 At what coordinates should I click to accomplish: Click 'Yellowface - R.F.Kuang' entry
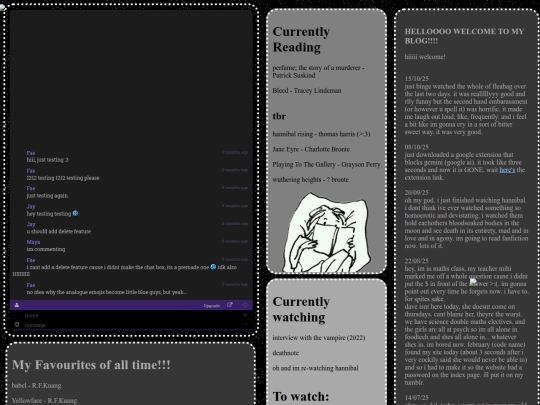[44, 401]
